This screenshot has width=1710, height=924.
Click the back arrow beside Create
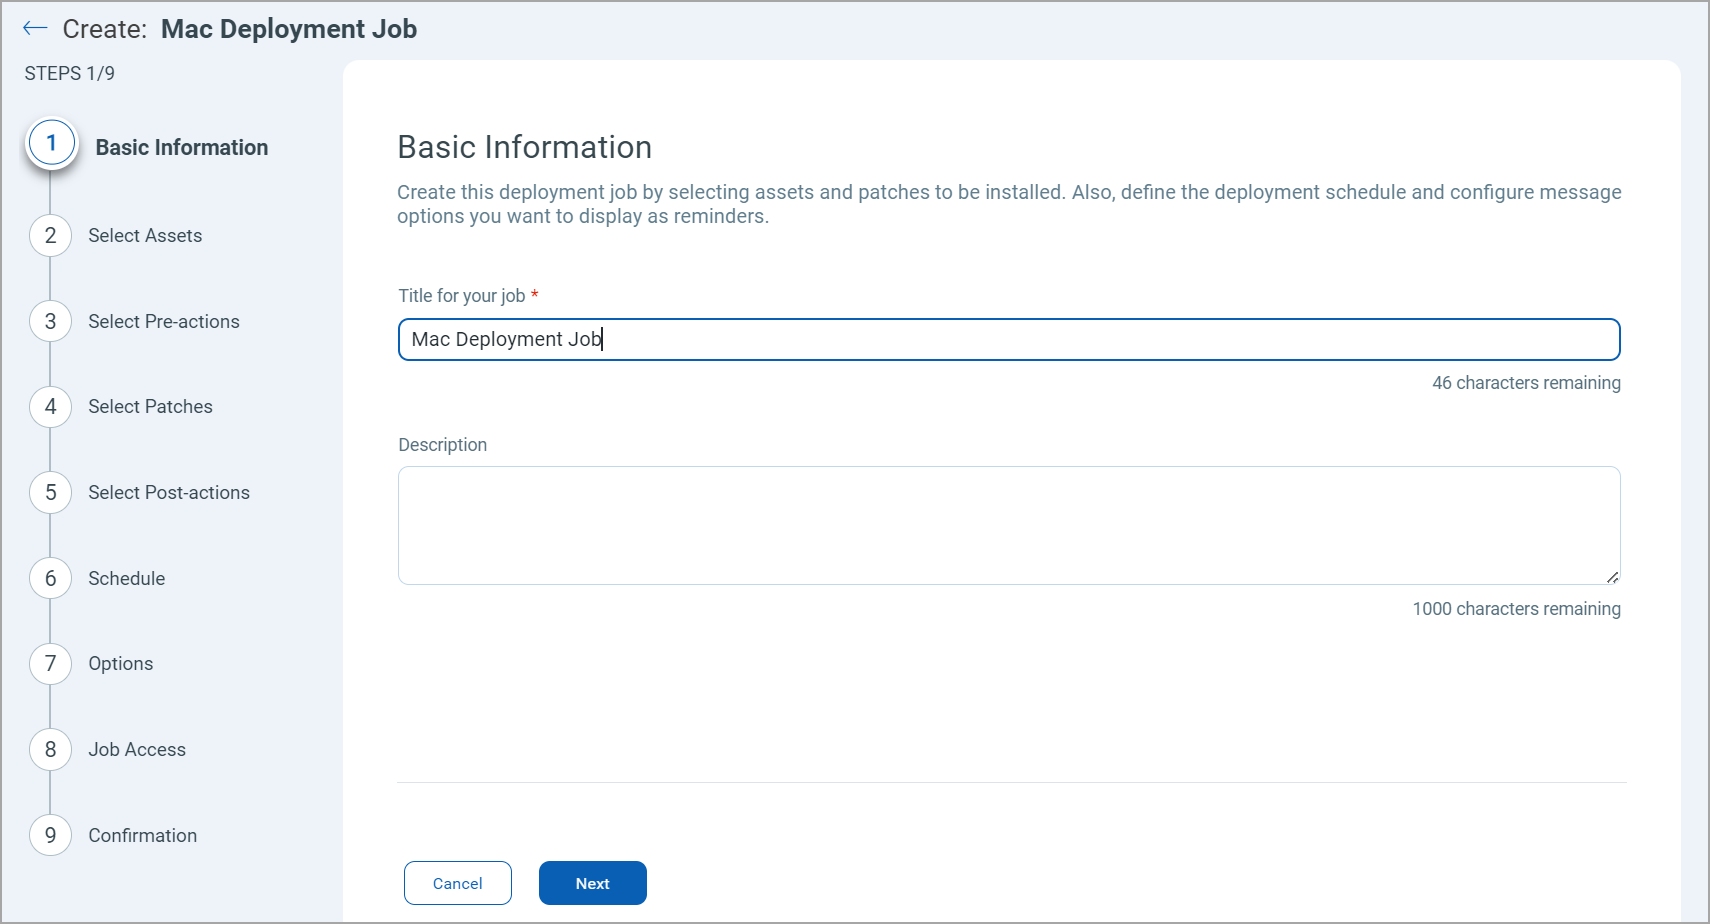point(35,28)
